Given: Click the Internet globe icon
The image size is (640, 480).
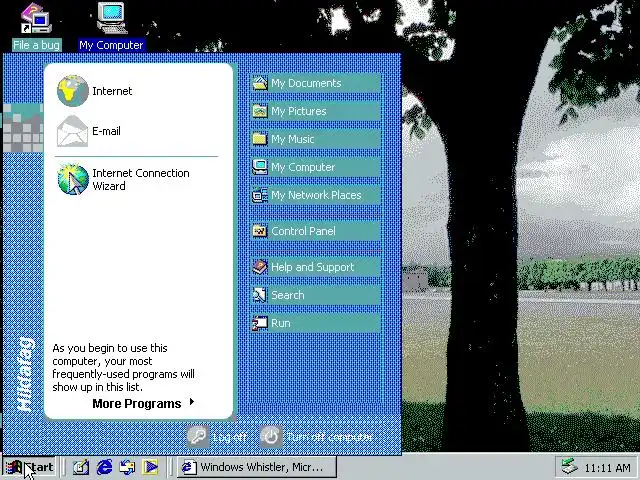Looking at the screenshot, I should 73,91.
